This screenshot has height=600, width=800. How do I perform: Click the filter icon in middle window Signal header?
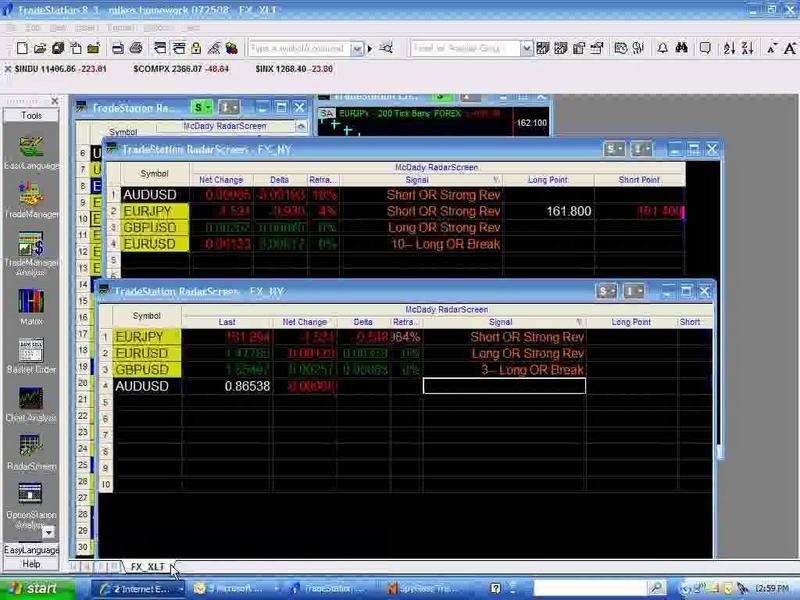coord(496,180)
